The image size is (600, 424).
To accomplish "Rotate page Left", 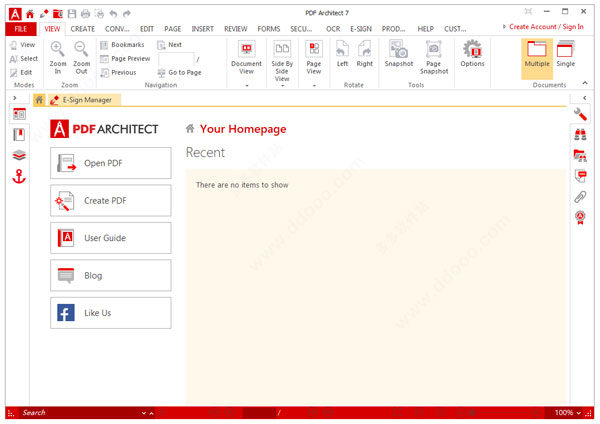I will pos(342,54).
